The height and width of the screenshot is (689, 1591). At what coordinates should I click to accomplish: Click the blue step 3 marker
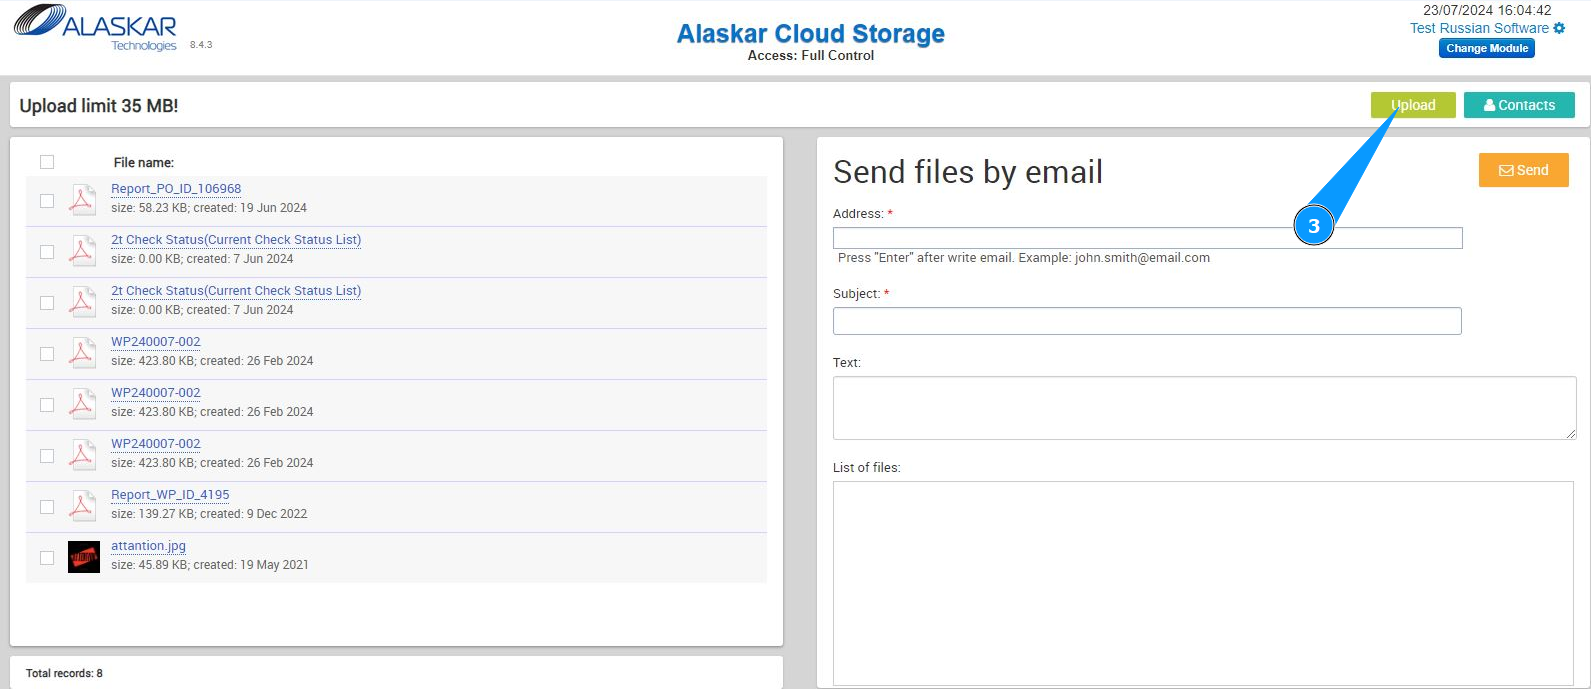coord(1313,226)
